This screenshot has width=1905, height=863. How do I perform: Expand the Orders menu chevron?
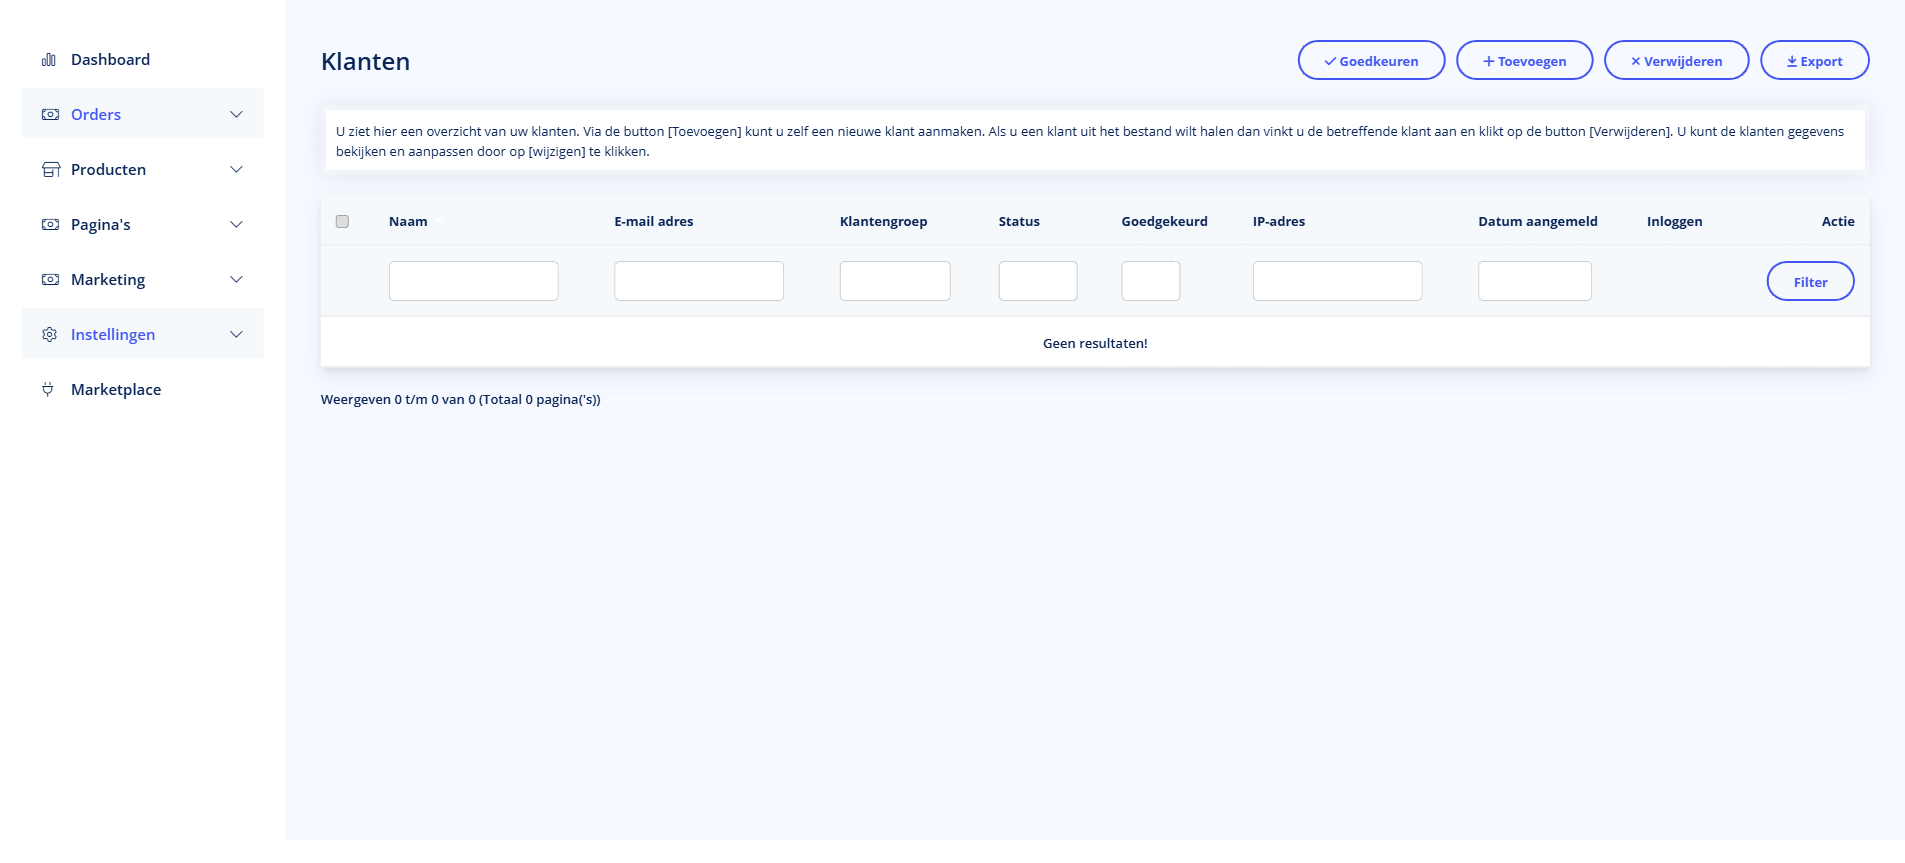pyautogui.click(x=236, y=115)
